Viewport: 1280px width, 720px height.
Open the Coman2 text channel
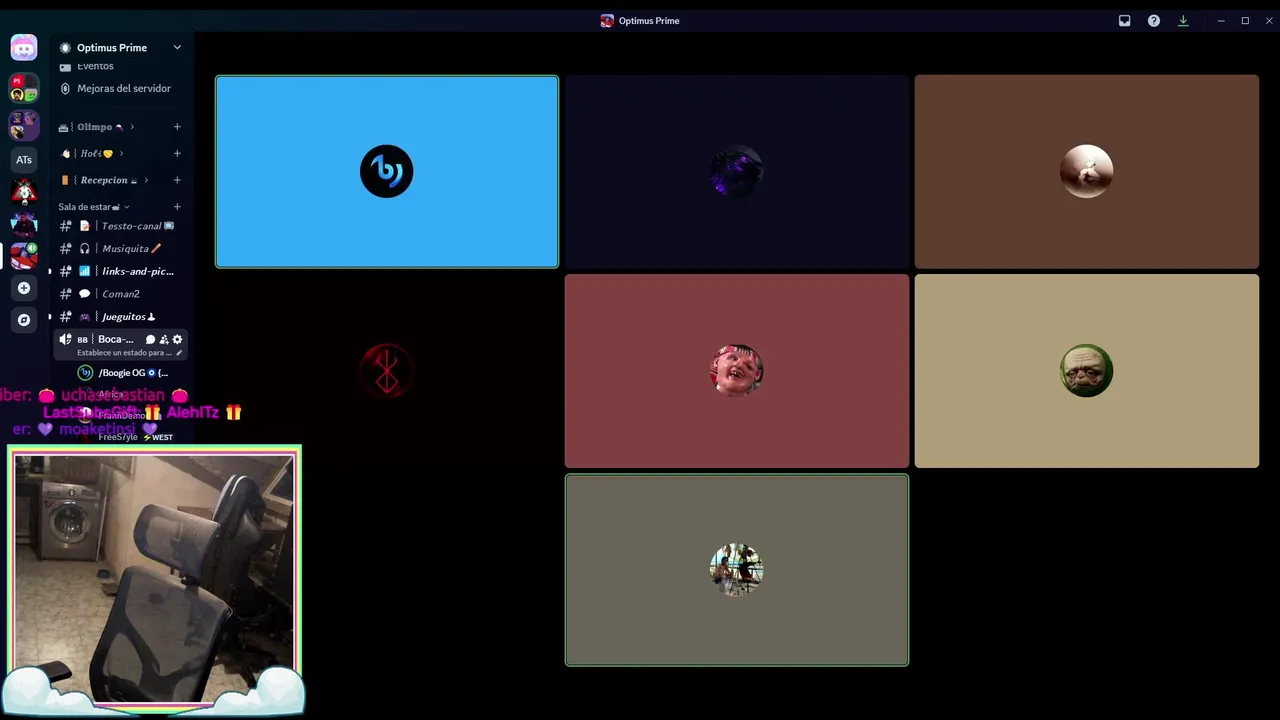click(x=120, y=294)
